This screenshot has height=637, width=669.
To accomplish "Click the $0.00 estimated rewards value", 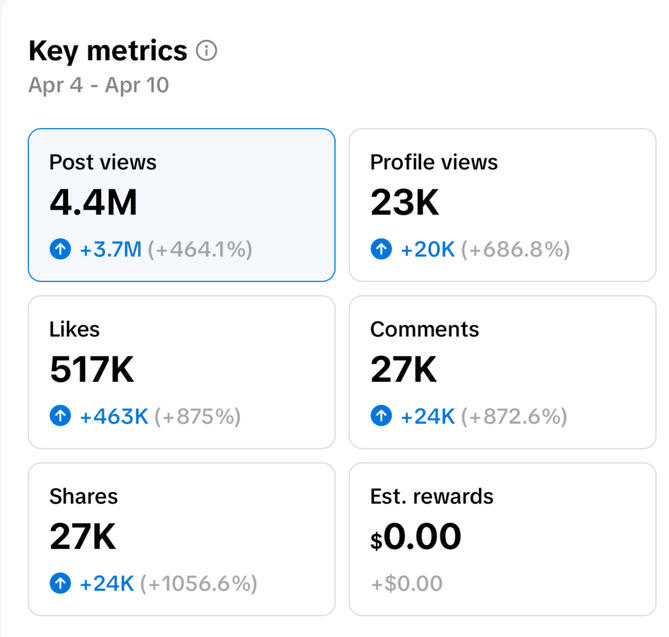I will [416, 537].
